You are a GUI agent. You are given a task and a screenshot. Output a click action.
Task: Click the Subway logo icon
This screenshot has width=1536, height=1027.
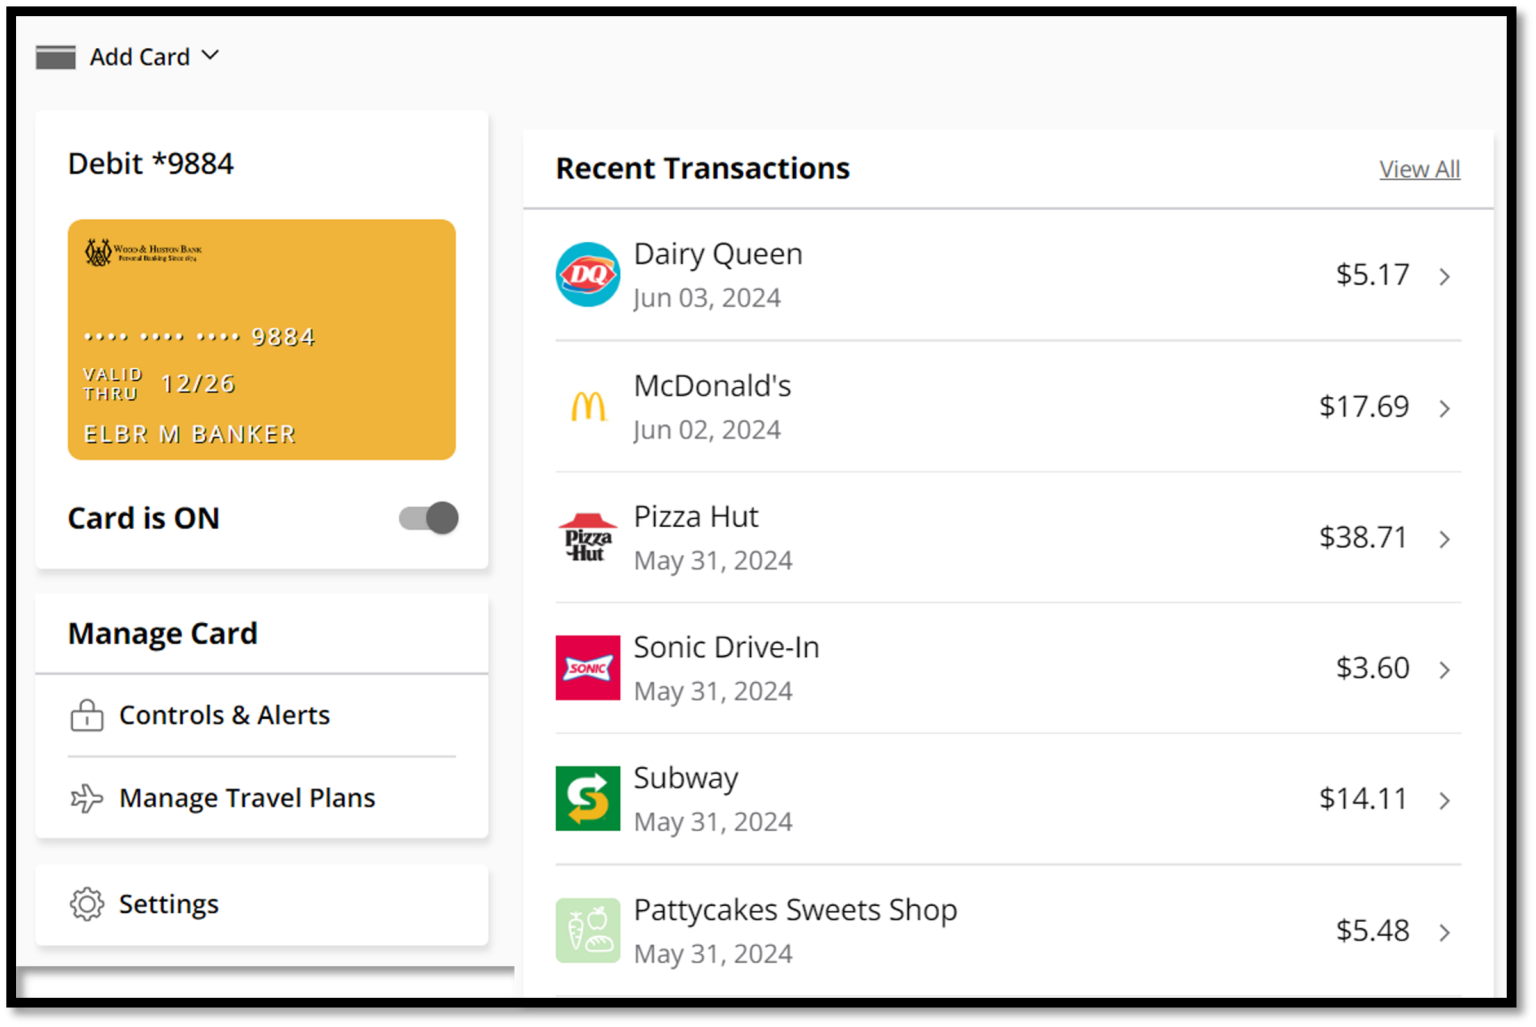[x=588, y=799]
